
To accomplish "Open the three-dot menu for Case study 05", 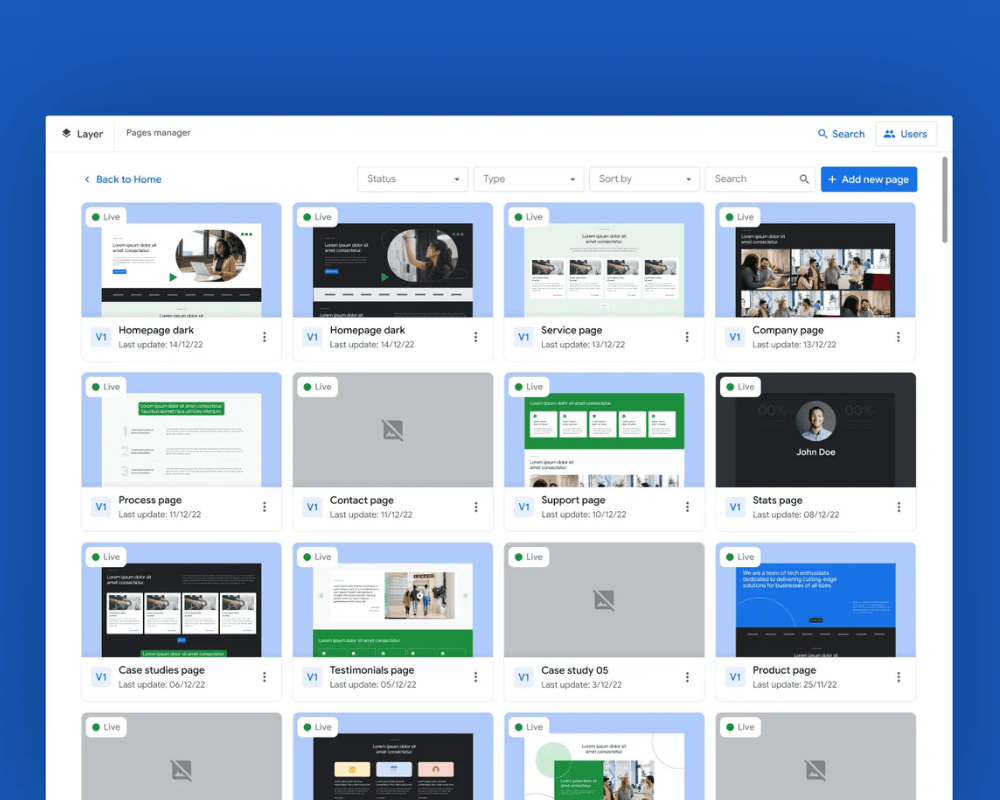I will click(x=687, y=677).
